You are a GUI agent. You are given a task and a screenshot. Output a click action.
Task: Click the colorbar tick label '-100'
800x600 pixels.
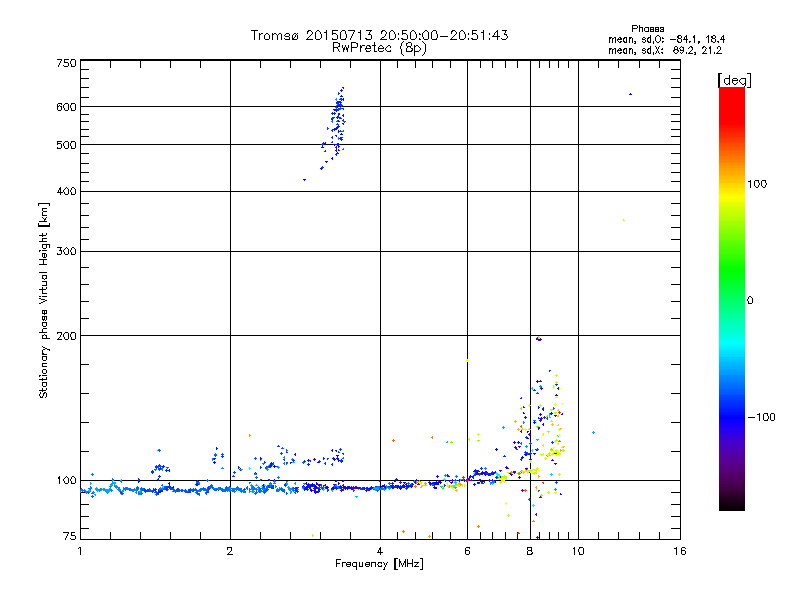pos(761,417)
